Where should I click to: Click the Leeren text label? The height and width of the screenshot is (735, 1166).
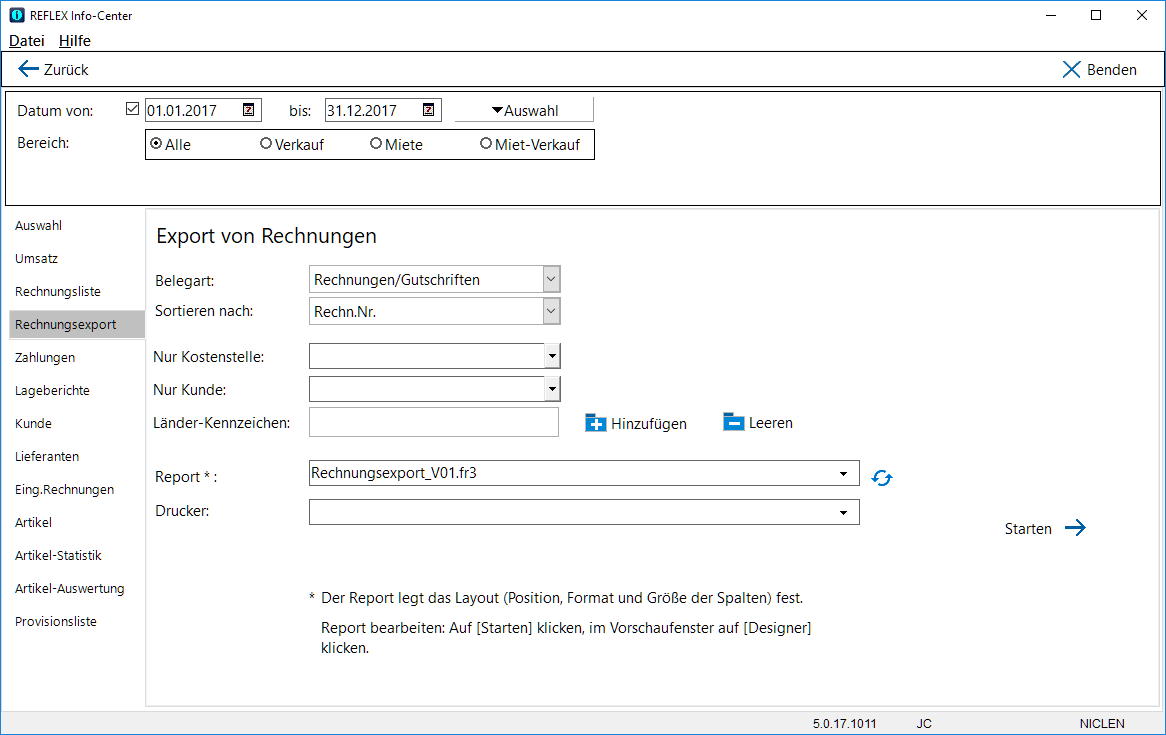(770, 423)
